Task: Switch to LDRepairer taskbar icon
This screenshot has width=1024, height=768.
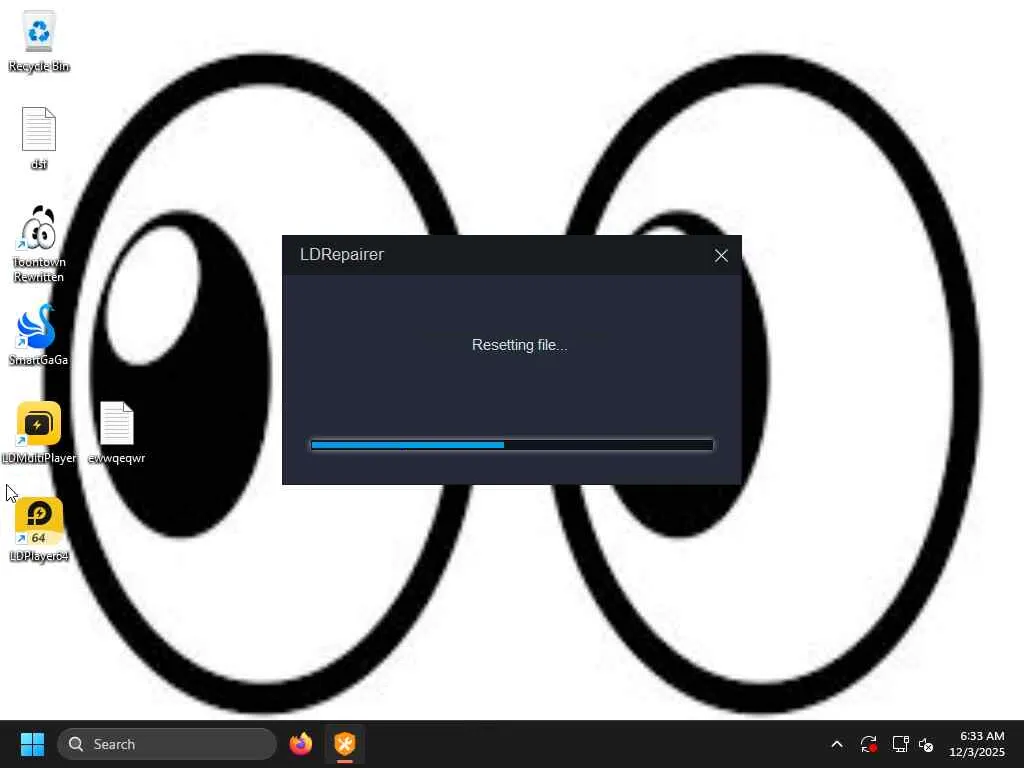Action: pyautogui.click(x=345, y=744)
